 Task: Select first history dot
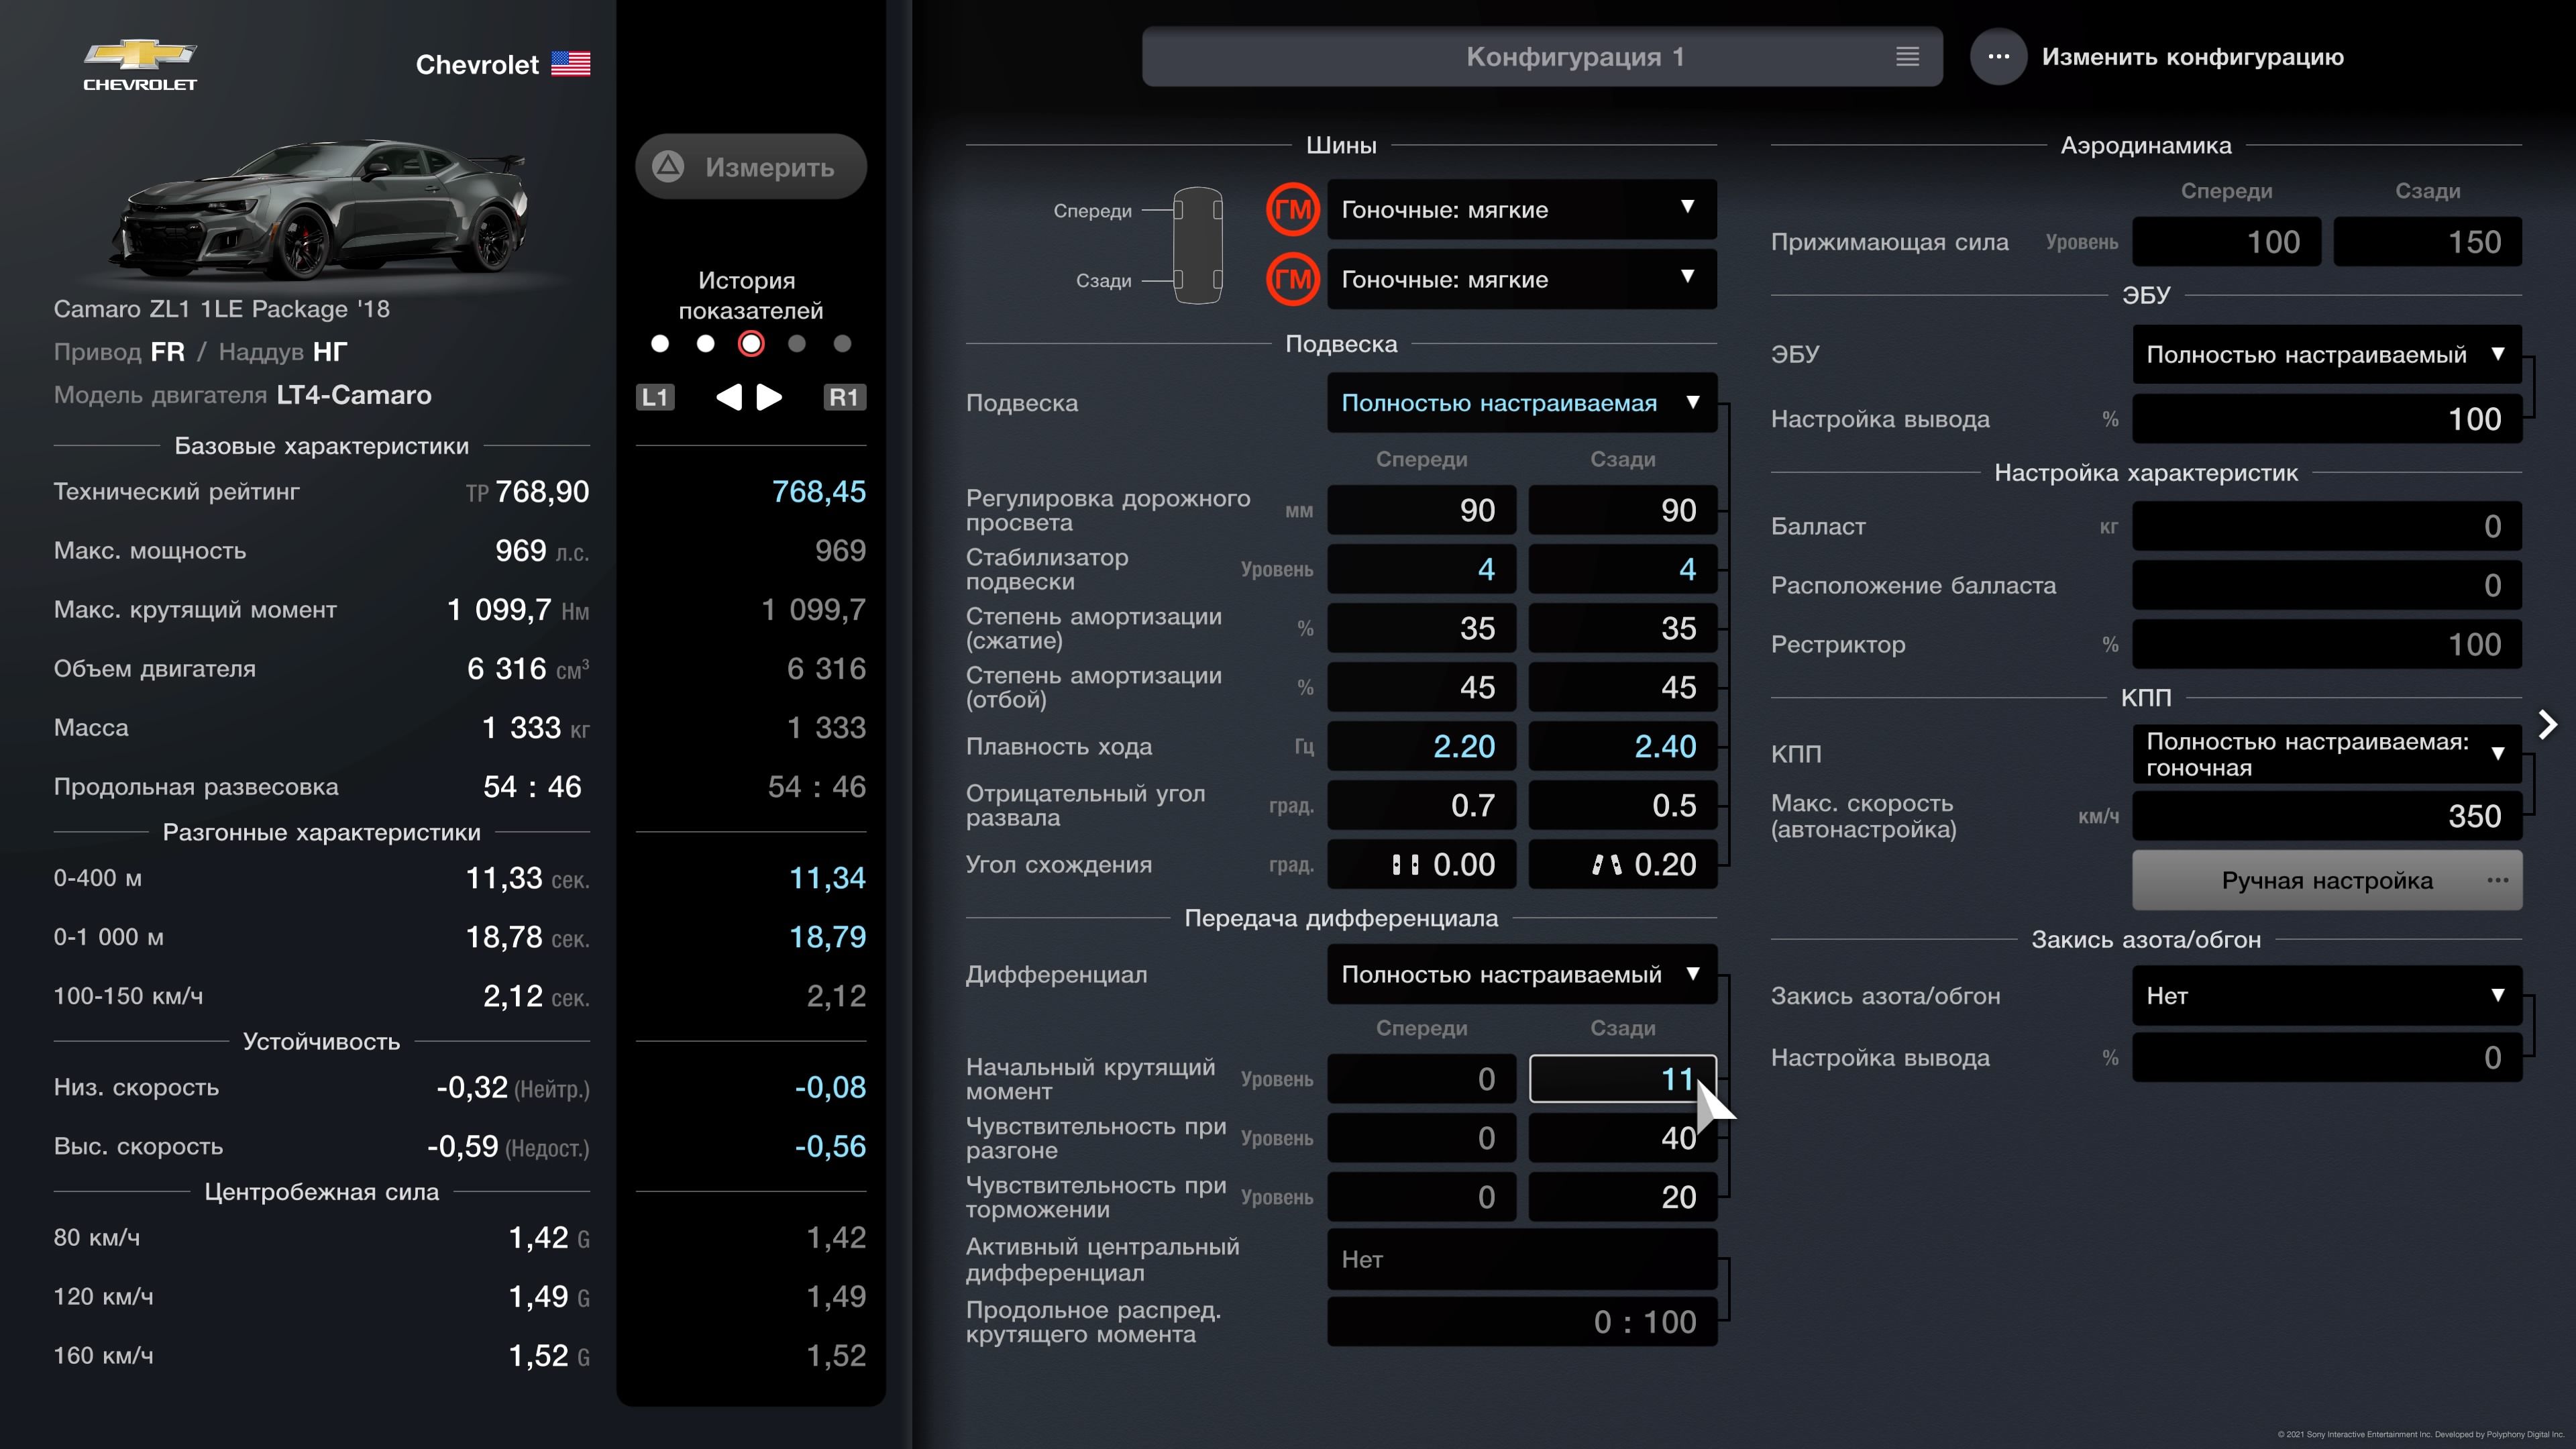660,344
